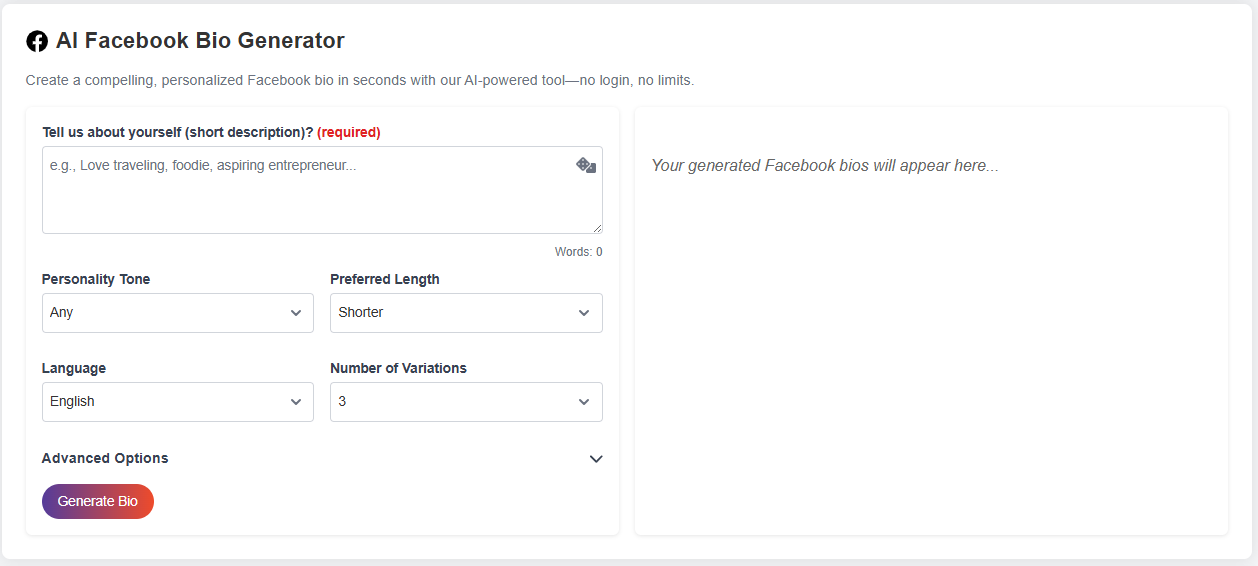This screenshot has width=1258, height=566.
Task: Click the resize handle of the description textarea
Action: 597,228
